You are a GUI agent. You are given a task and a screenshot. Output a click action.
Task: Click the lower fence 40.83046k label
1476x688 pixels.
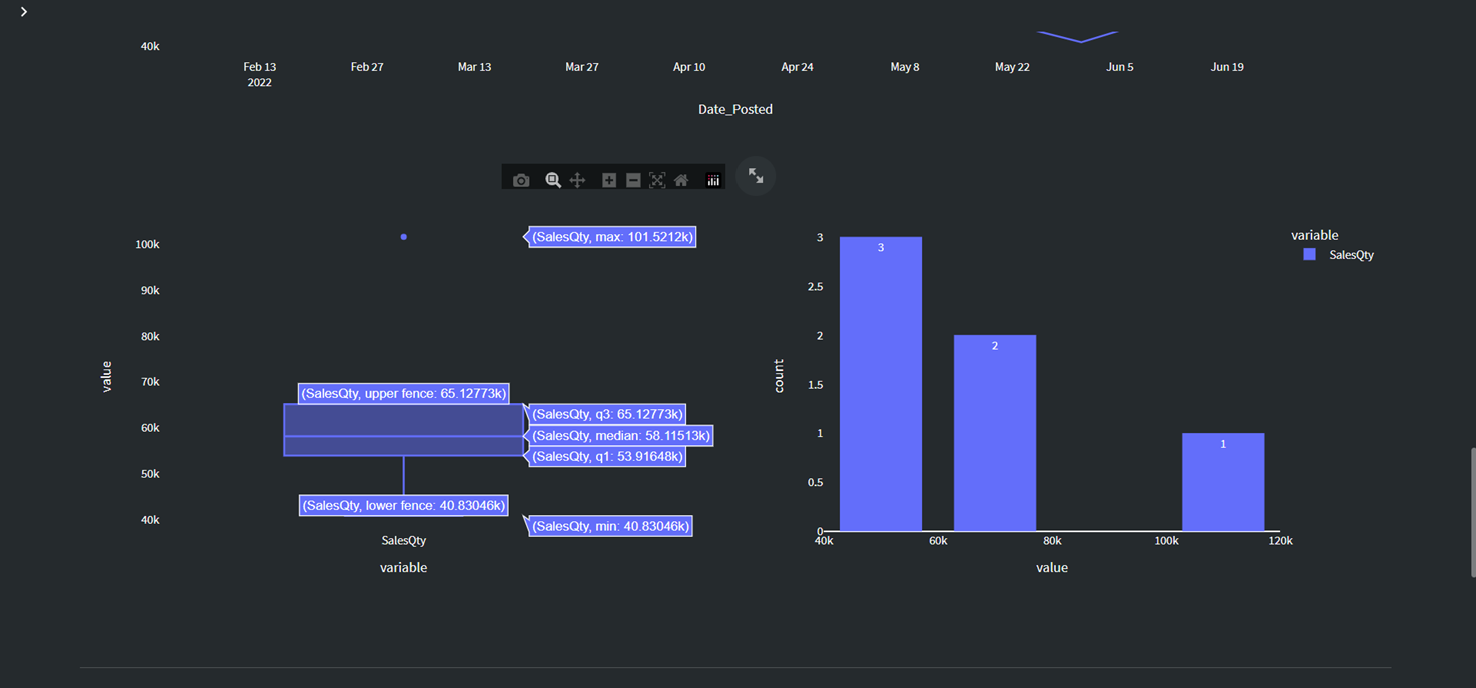403,505
